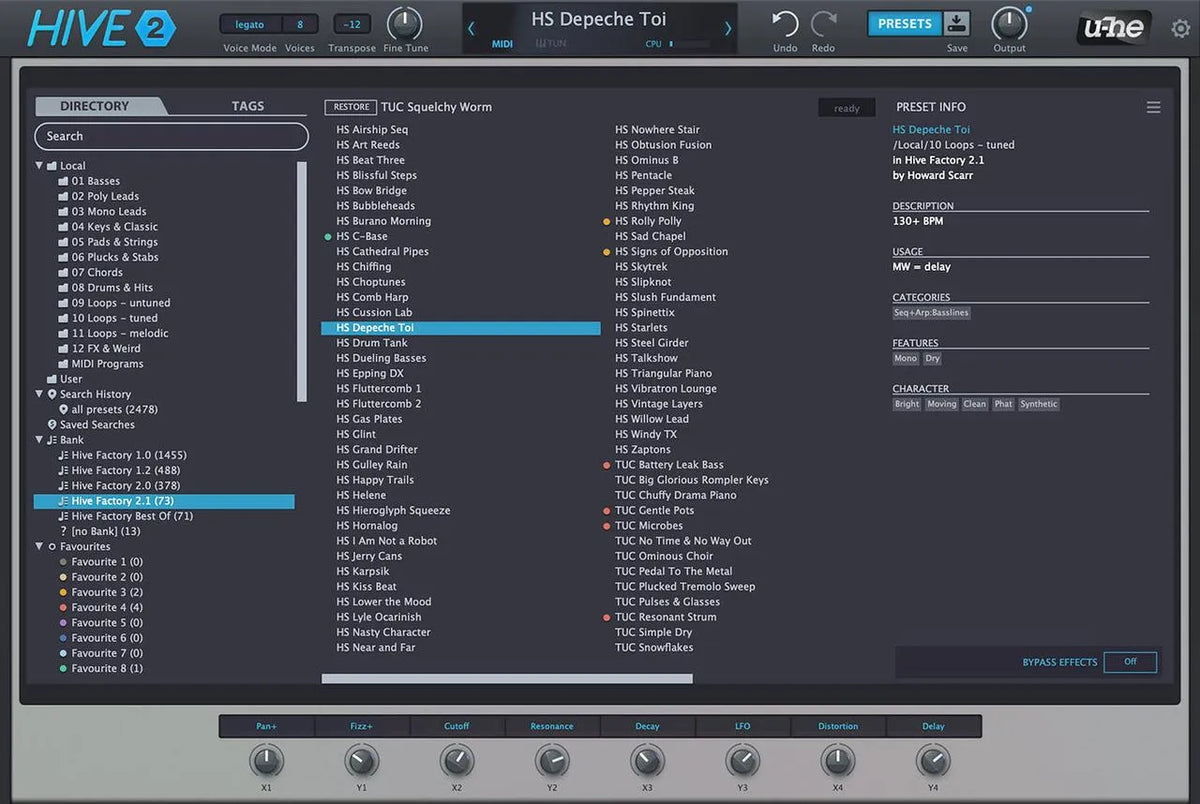Toggle the PRESETS browser button
The width and height of the screenshot is (1200, 804).
point(904,24)
